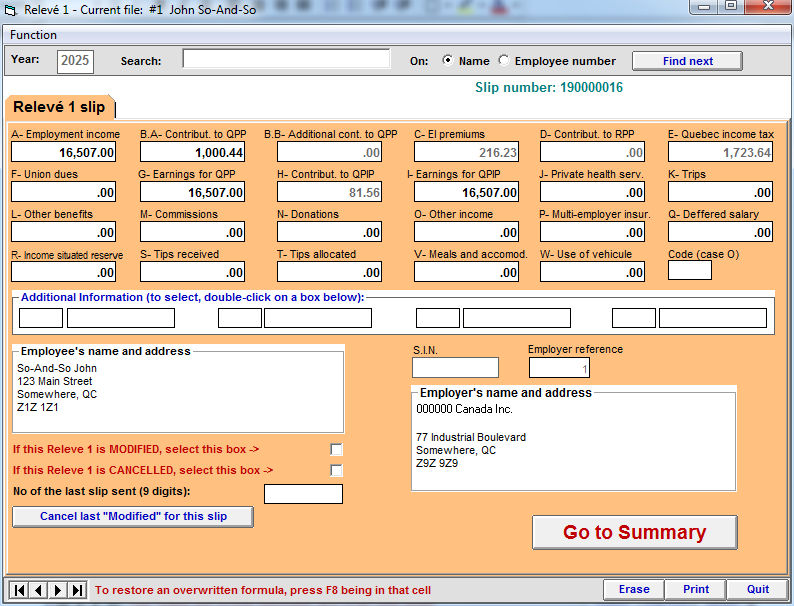This screenshot has height=606, width=794.
Task: Click Cancel last "Modified" for this slip
Action: click(133, 517)
